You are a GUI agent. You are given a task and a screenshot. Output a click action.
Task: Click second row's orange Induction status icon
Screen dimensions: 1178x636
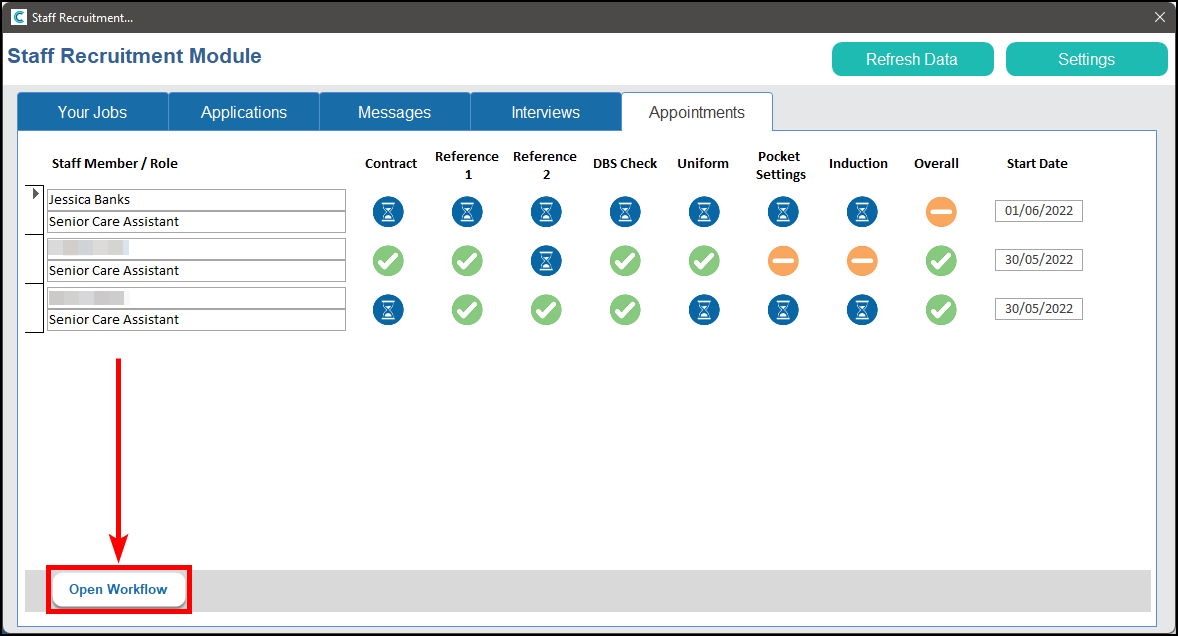point(862,260)
